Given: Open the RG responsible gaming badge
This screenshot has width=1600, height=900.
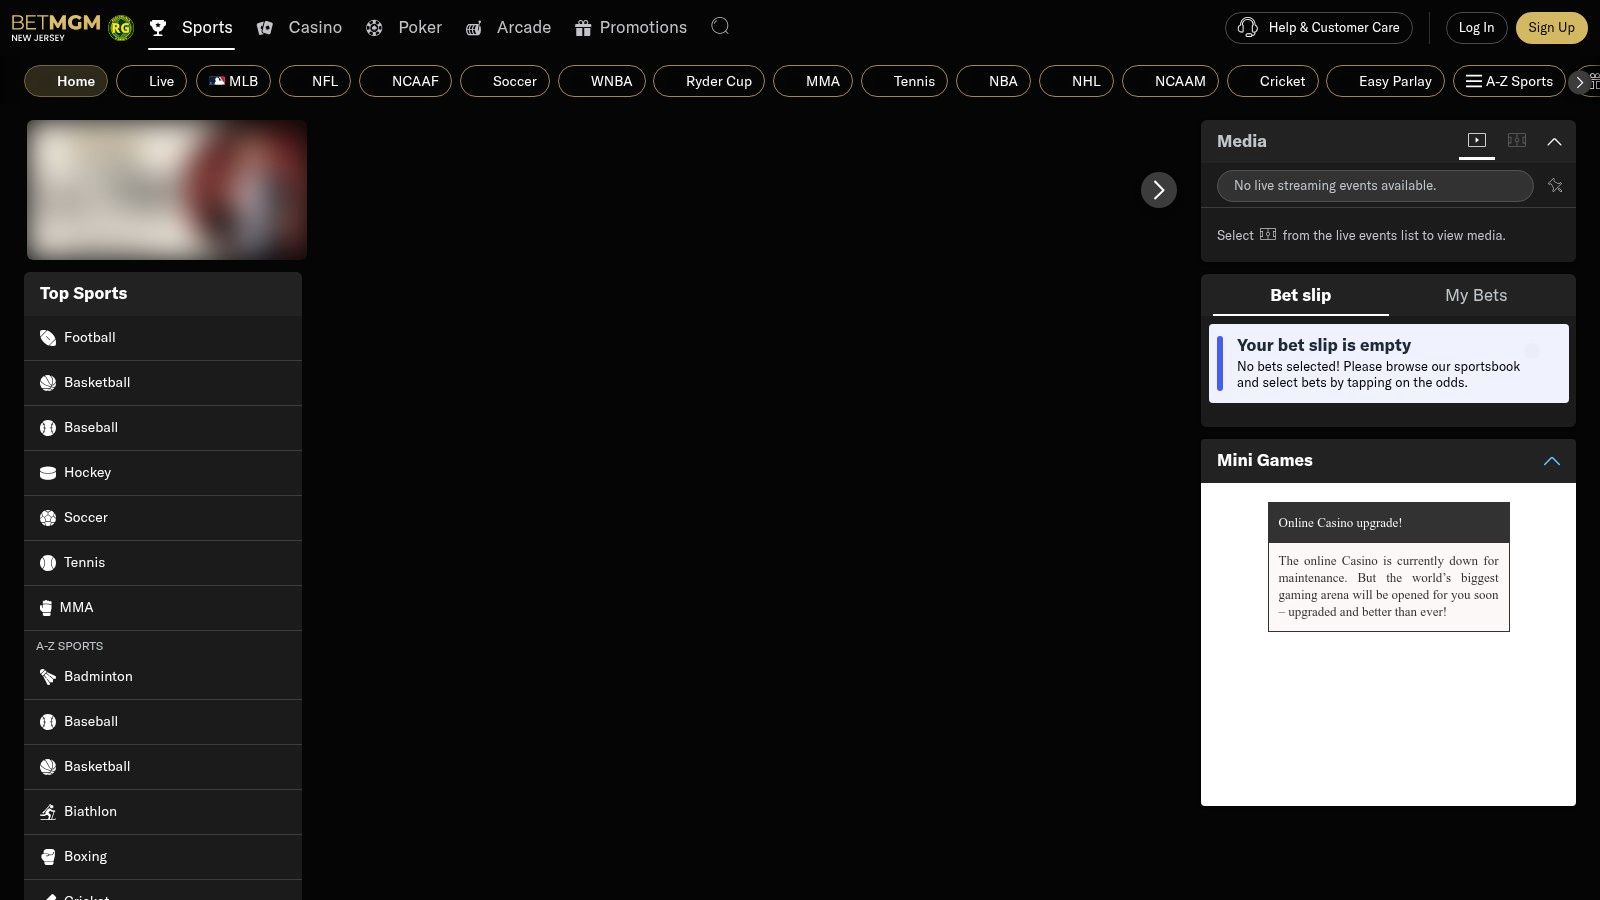Looking at the screenshot, I should 121,28.
